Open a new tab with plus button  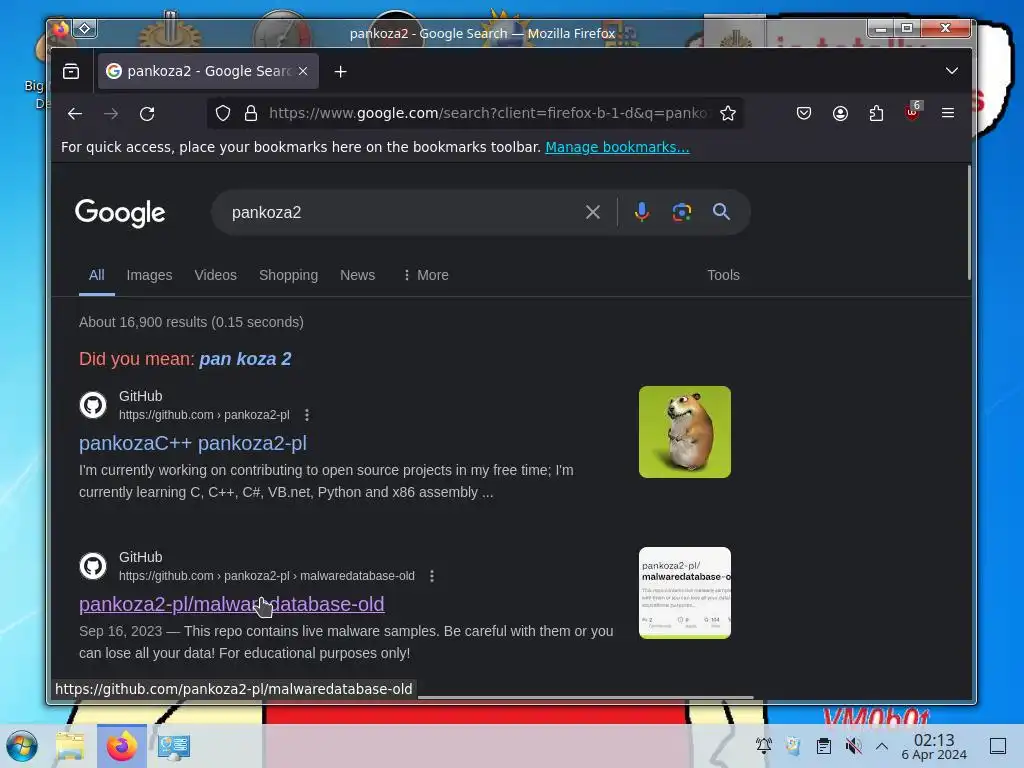point(340,72)
